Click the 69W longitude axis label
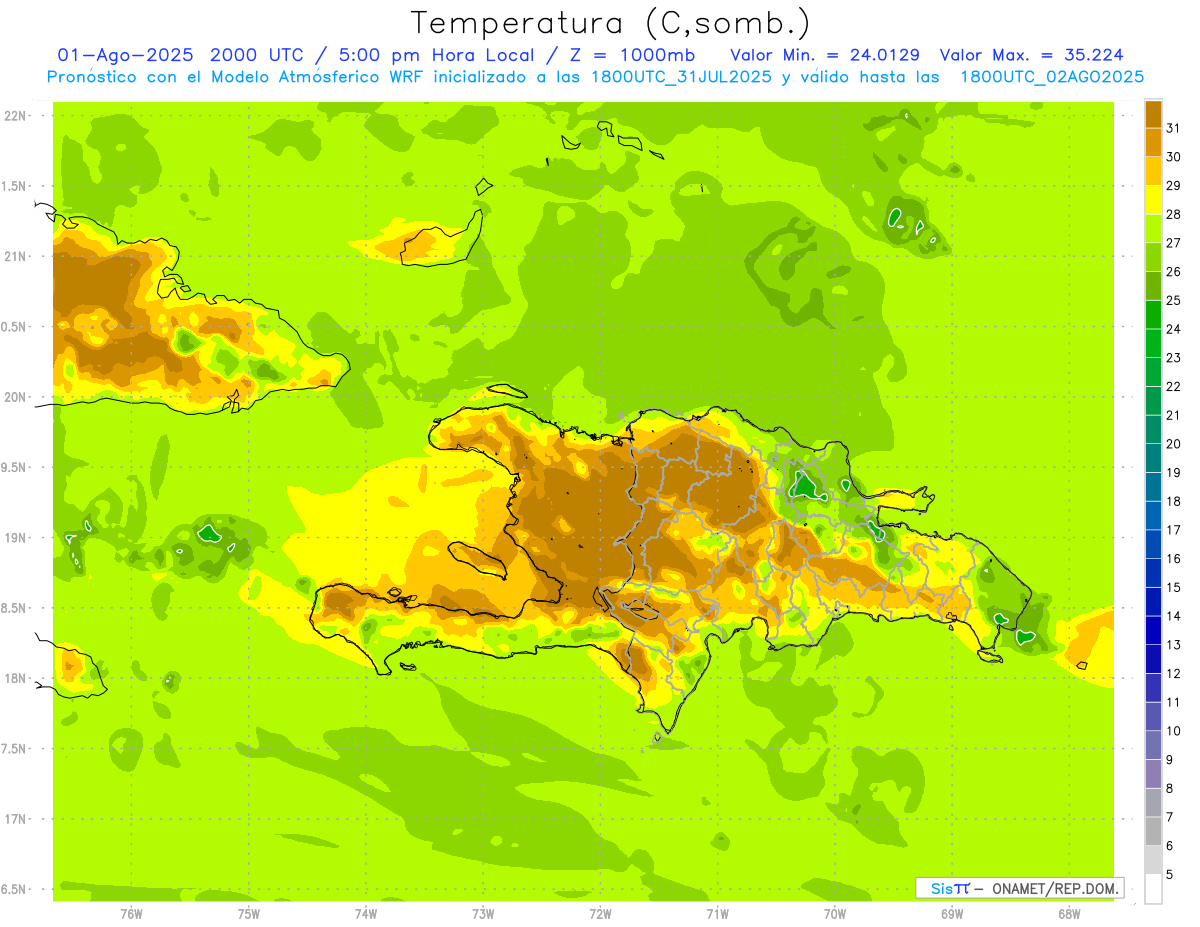 coord(952,914)
